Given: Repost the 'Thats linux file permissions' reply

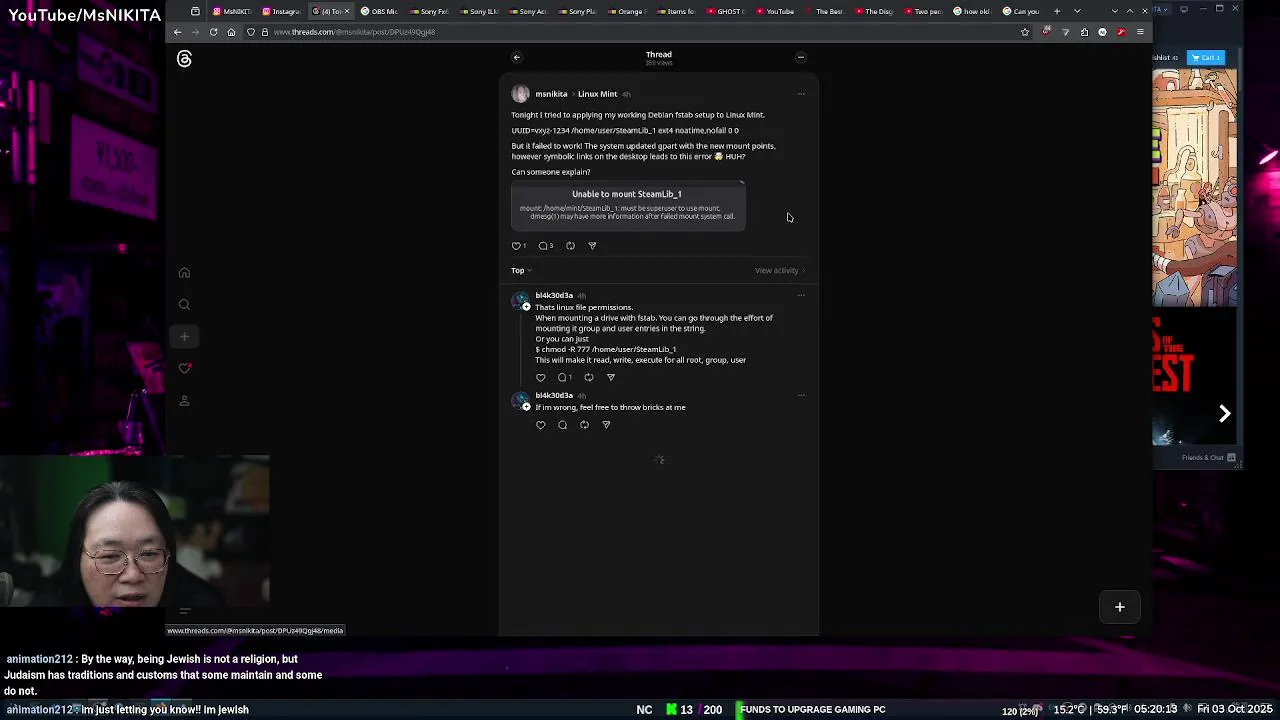Looking at the screenshot, I should [x=588, y=378].
